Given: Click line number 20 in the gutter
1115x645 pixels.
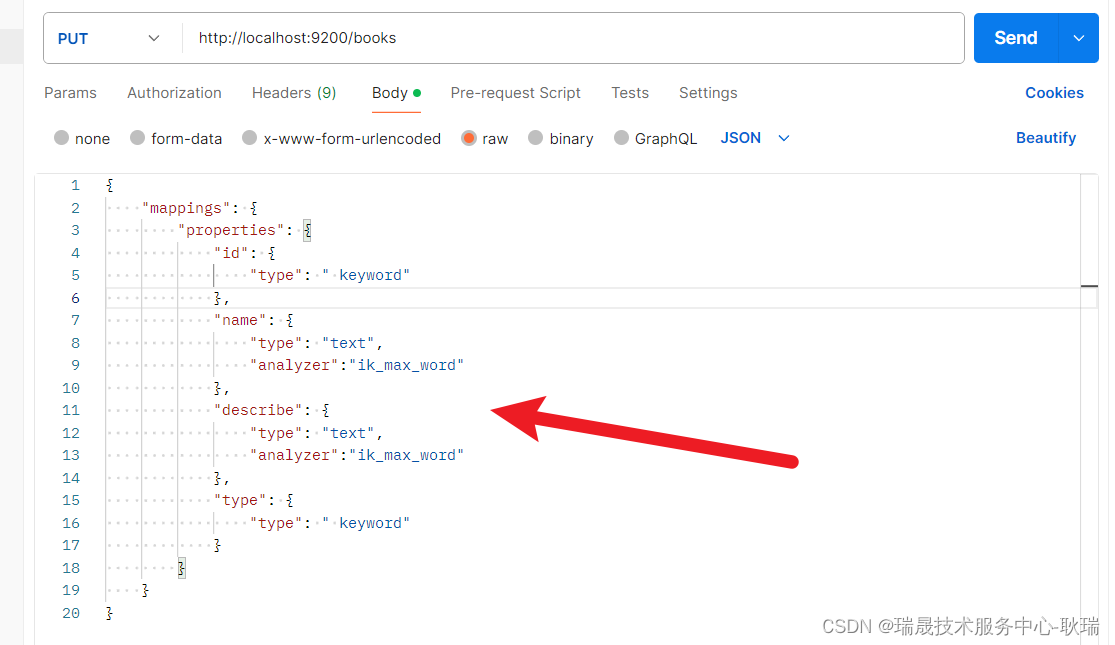Looking at the screenshot, I should (71, 613).
